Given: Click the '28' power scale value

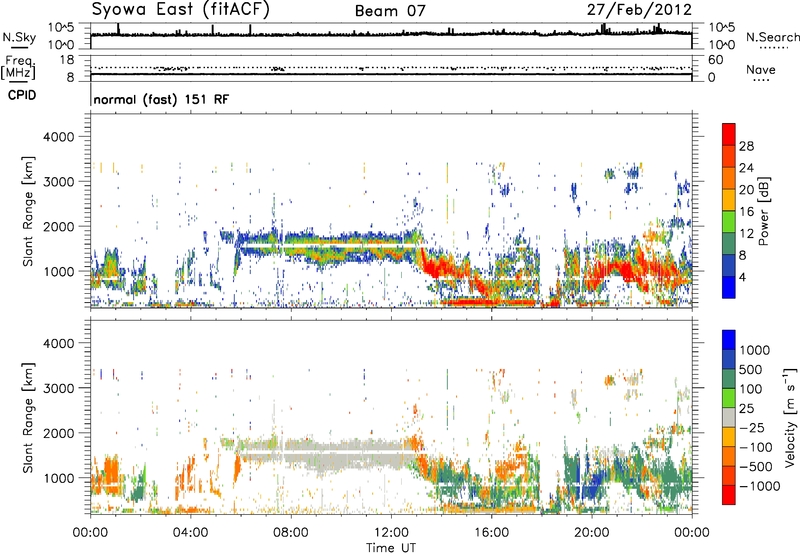Looking at the screenshot, I should (x=746, y=146).
